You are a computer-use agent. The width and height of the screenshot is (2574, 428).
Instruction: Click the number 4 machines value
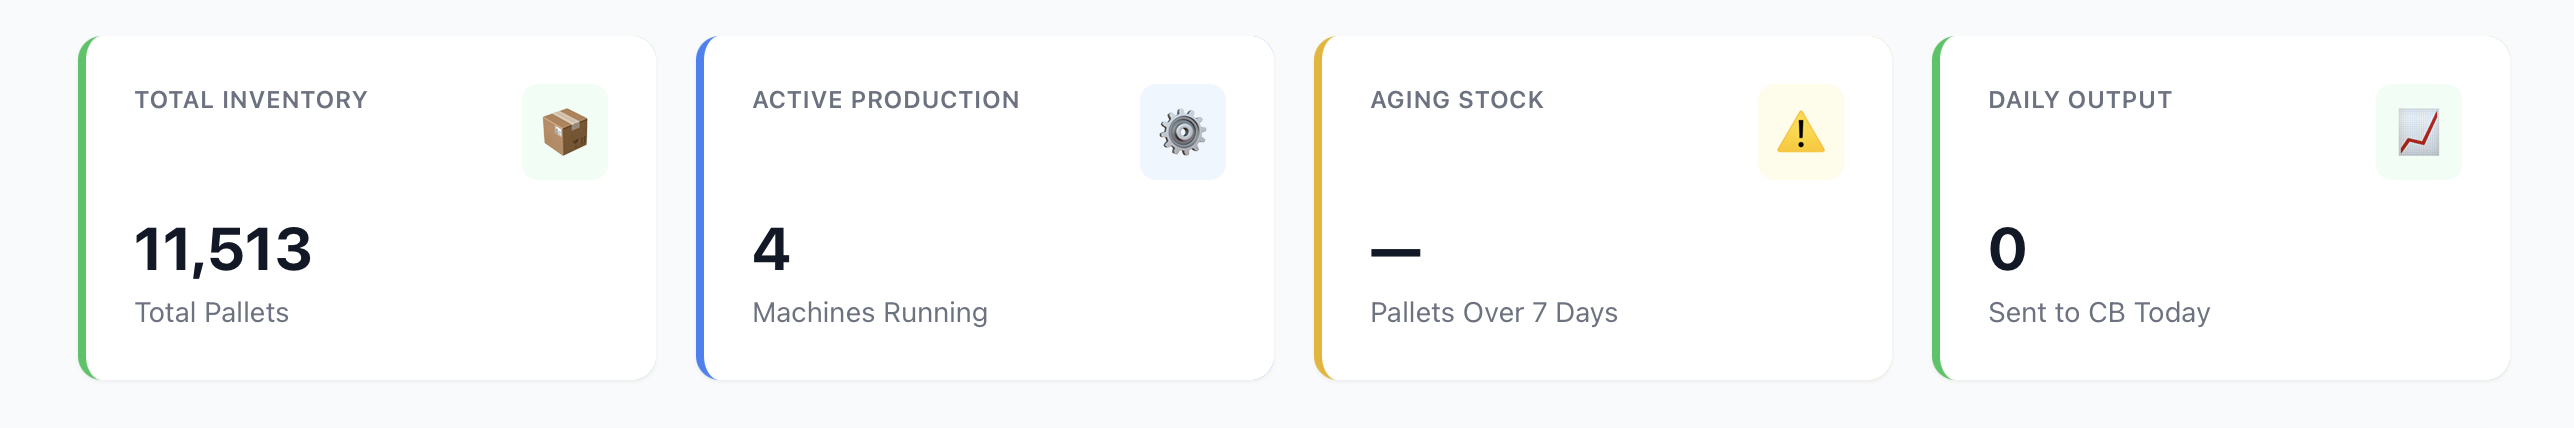point(771,249)
